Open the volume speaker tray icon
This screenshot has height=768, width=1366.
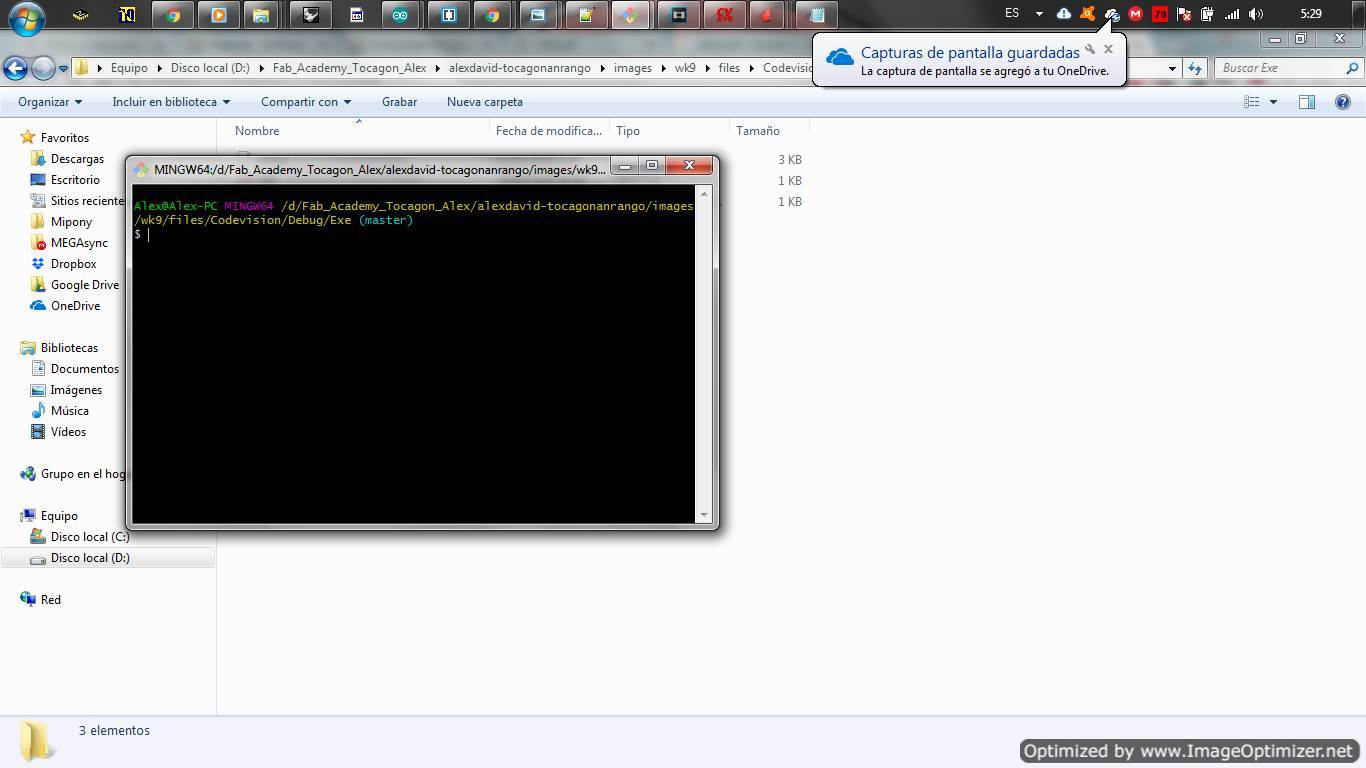[x=1256, y=14]
